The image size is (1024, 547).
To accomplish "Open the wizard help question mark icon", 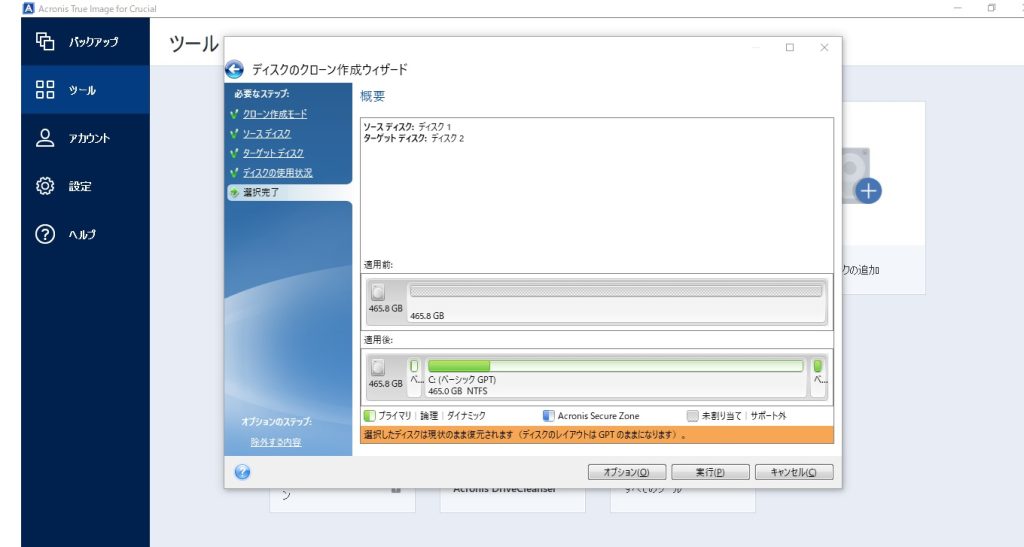I will coord(242,472).
